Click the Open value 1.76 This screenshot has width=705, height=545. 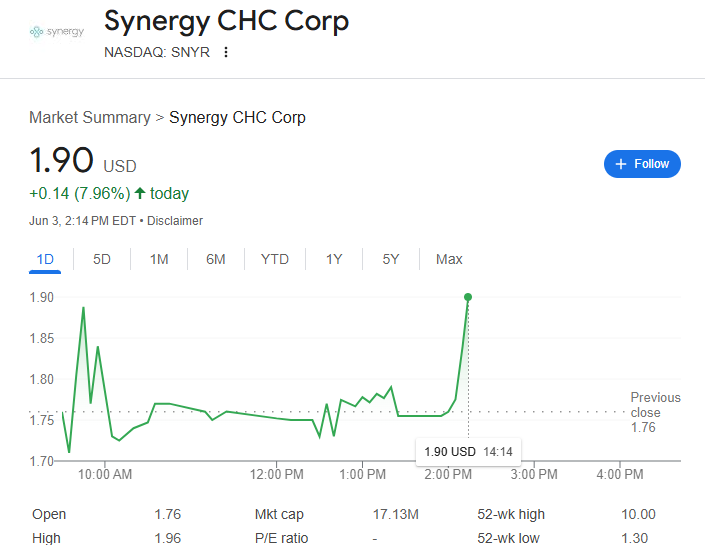[x=167, y=514]
